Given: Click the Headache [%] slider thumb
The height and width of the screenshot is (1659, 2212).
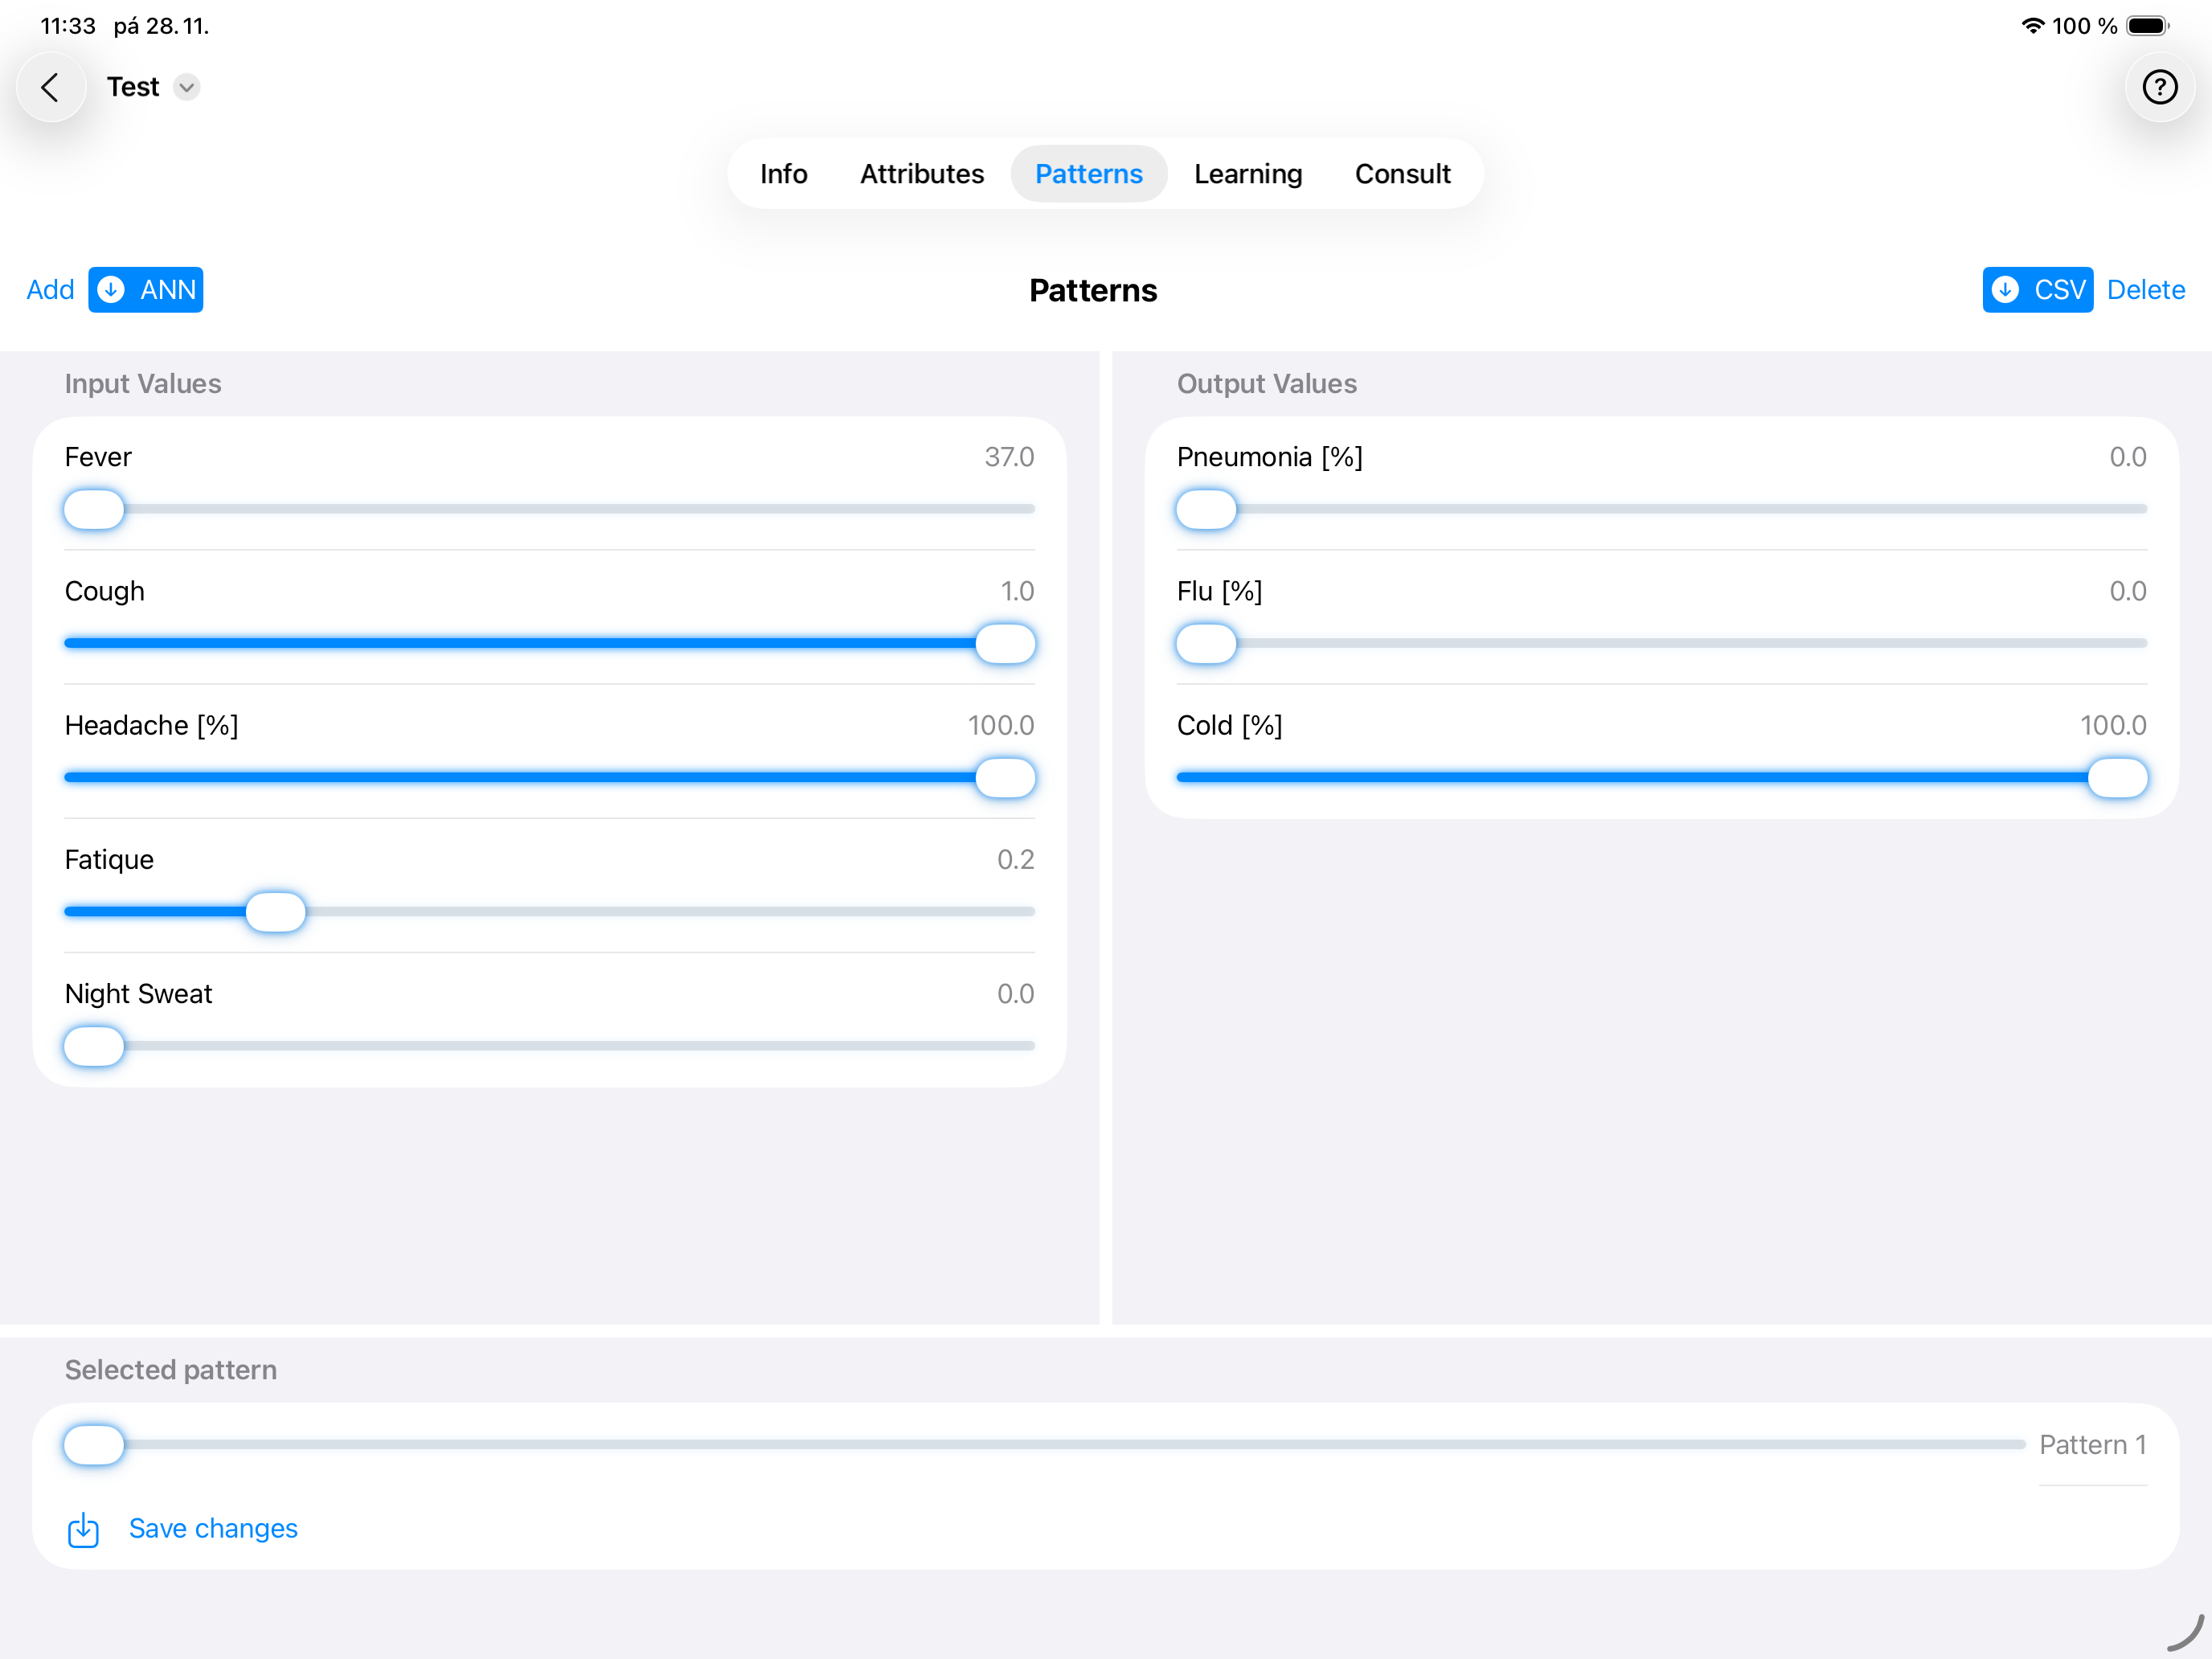Looking at the screenshot, I should pyautogui.click(x=1005, y=777).
